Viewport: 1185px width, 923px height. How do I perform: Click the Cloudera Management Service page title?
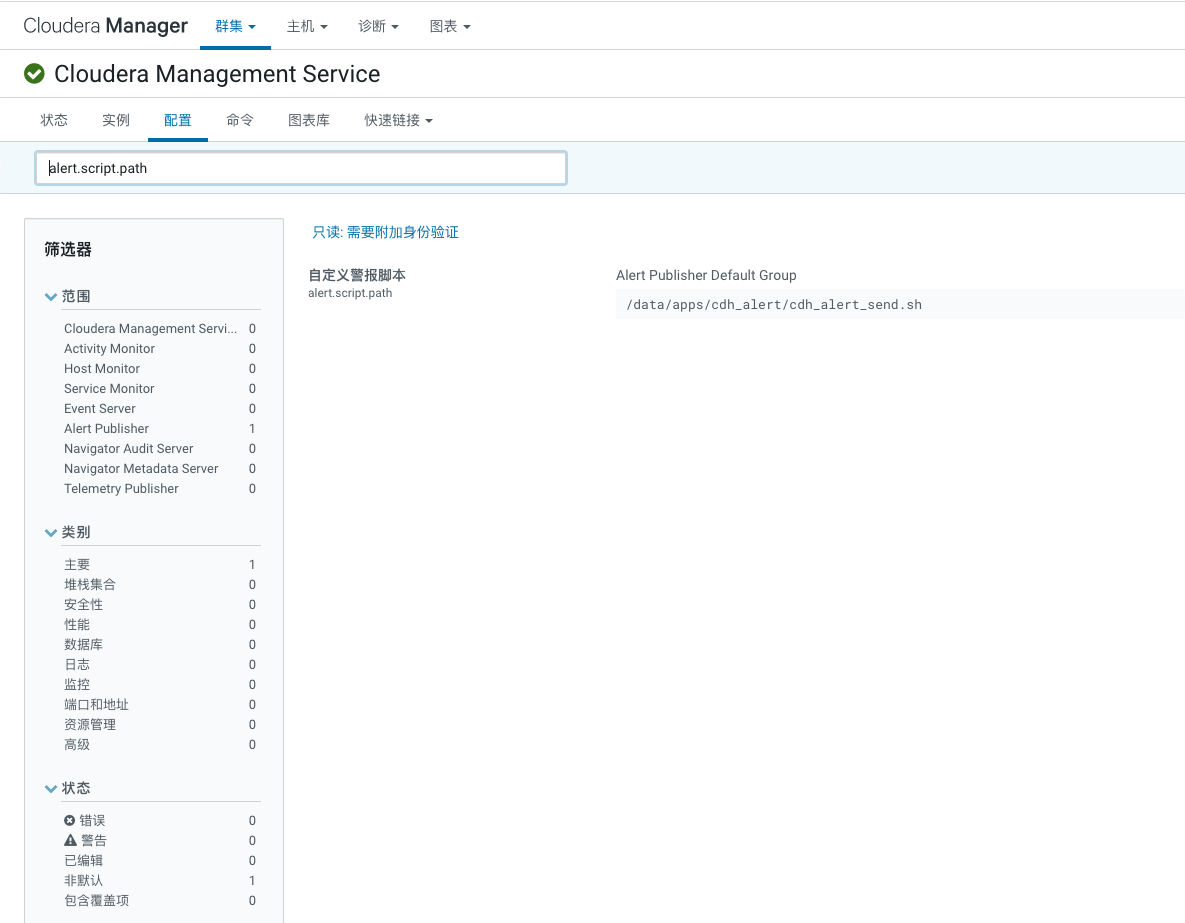[217, 73]
